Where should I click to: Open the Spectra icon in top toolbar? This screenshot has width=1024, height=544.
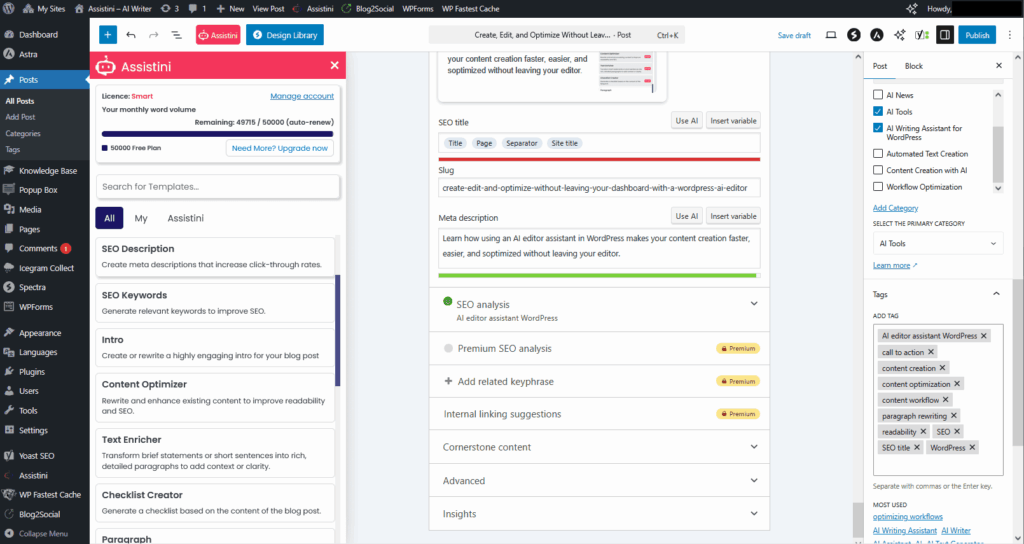point(854,35)
